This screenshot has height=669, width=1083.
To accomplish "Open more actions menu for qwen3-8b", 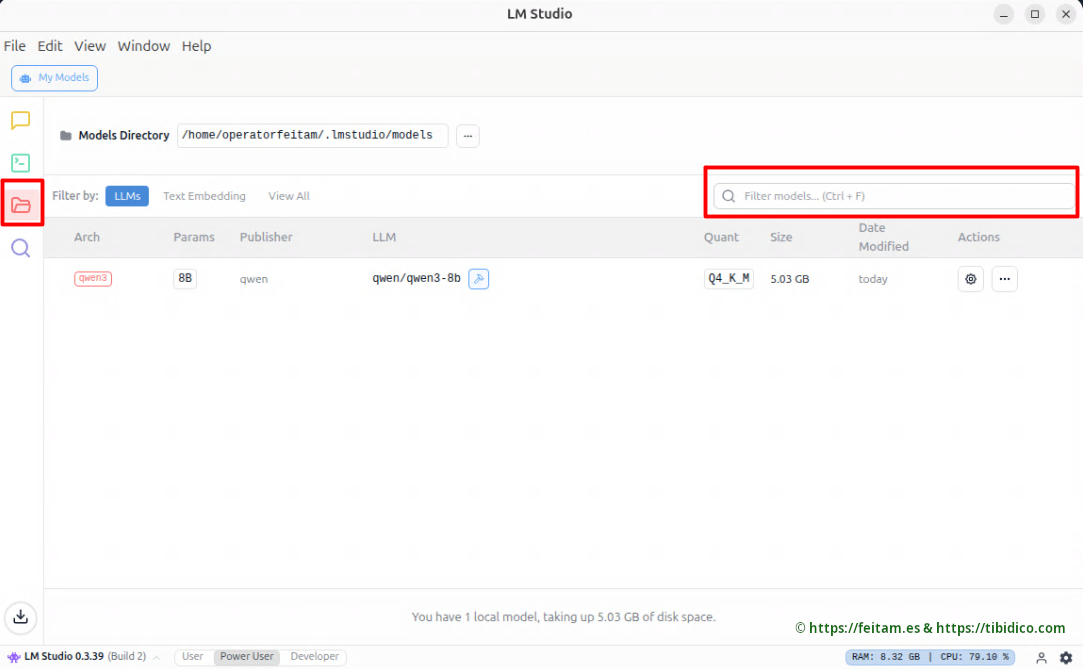I will click(1004, 279).
